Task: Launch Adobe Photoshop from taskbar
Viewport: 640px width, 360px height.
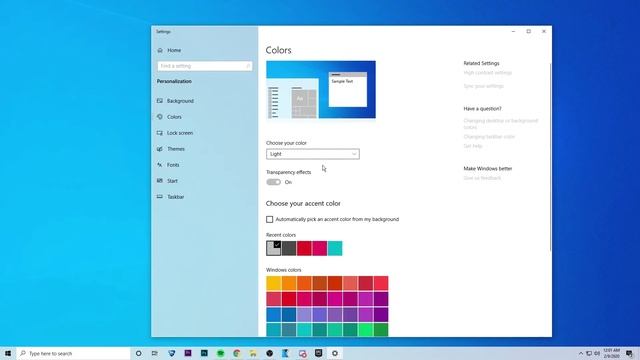Action: click(204, 353)
